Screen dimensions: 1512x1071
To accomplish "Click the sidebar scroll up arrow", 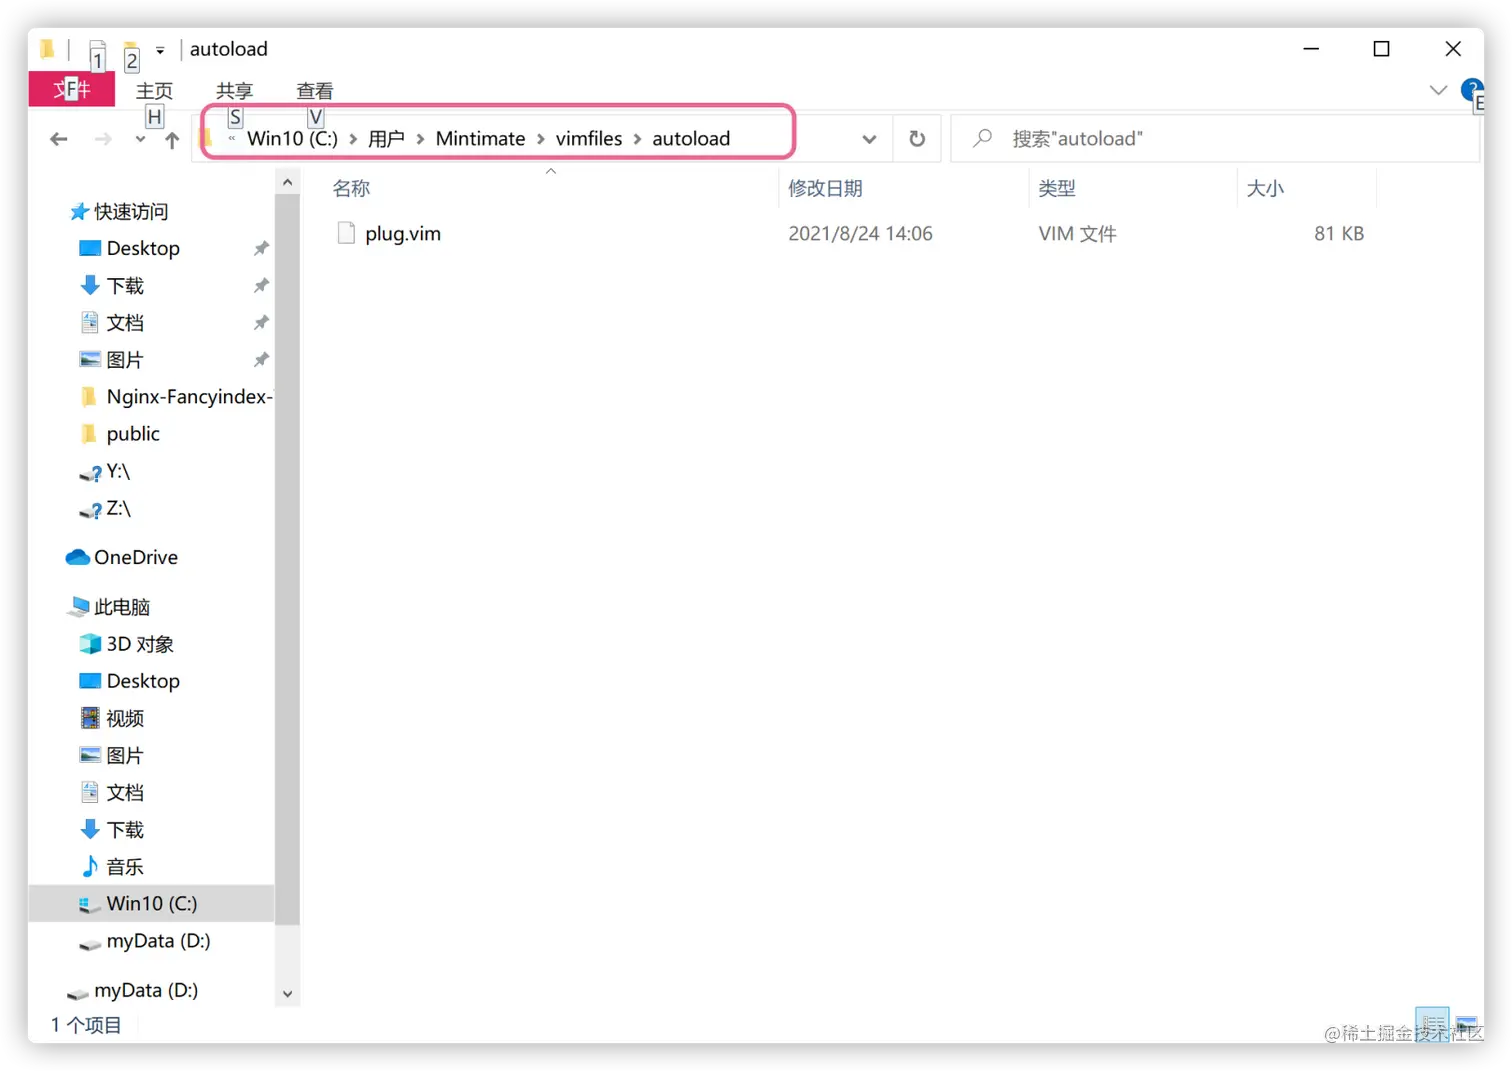I will click(x=287, y=182).
